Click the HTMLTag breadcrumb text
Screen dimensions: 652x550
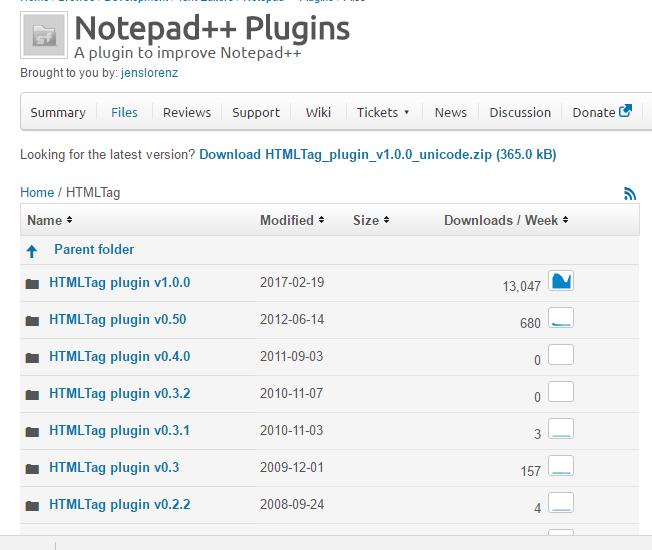tap(93, 193)
